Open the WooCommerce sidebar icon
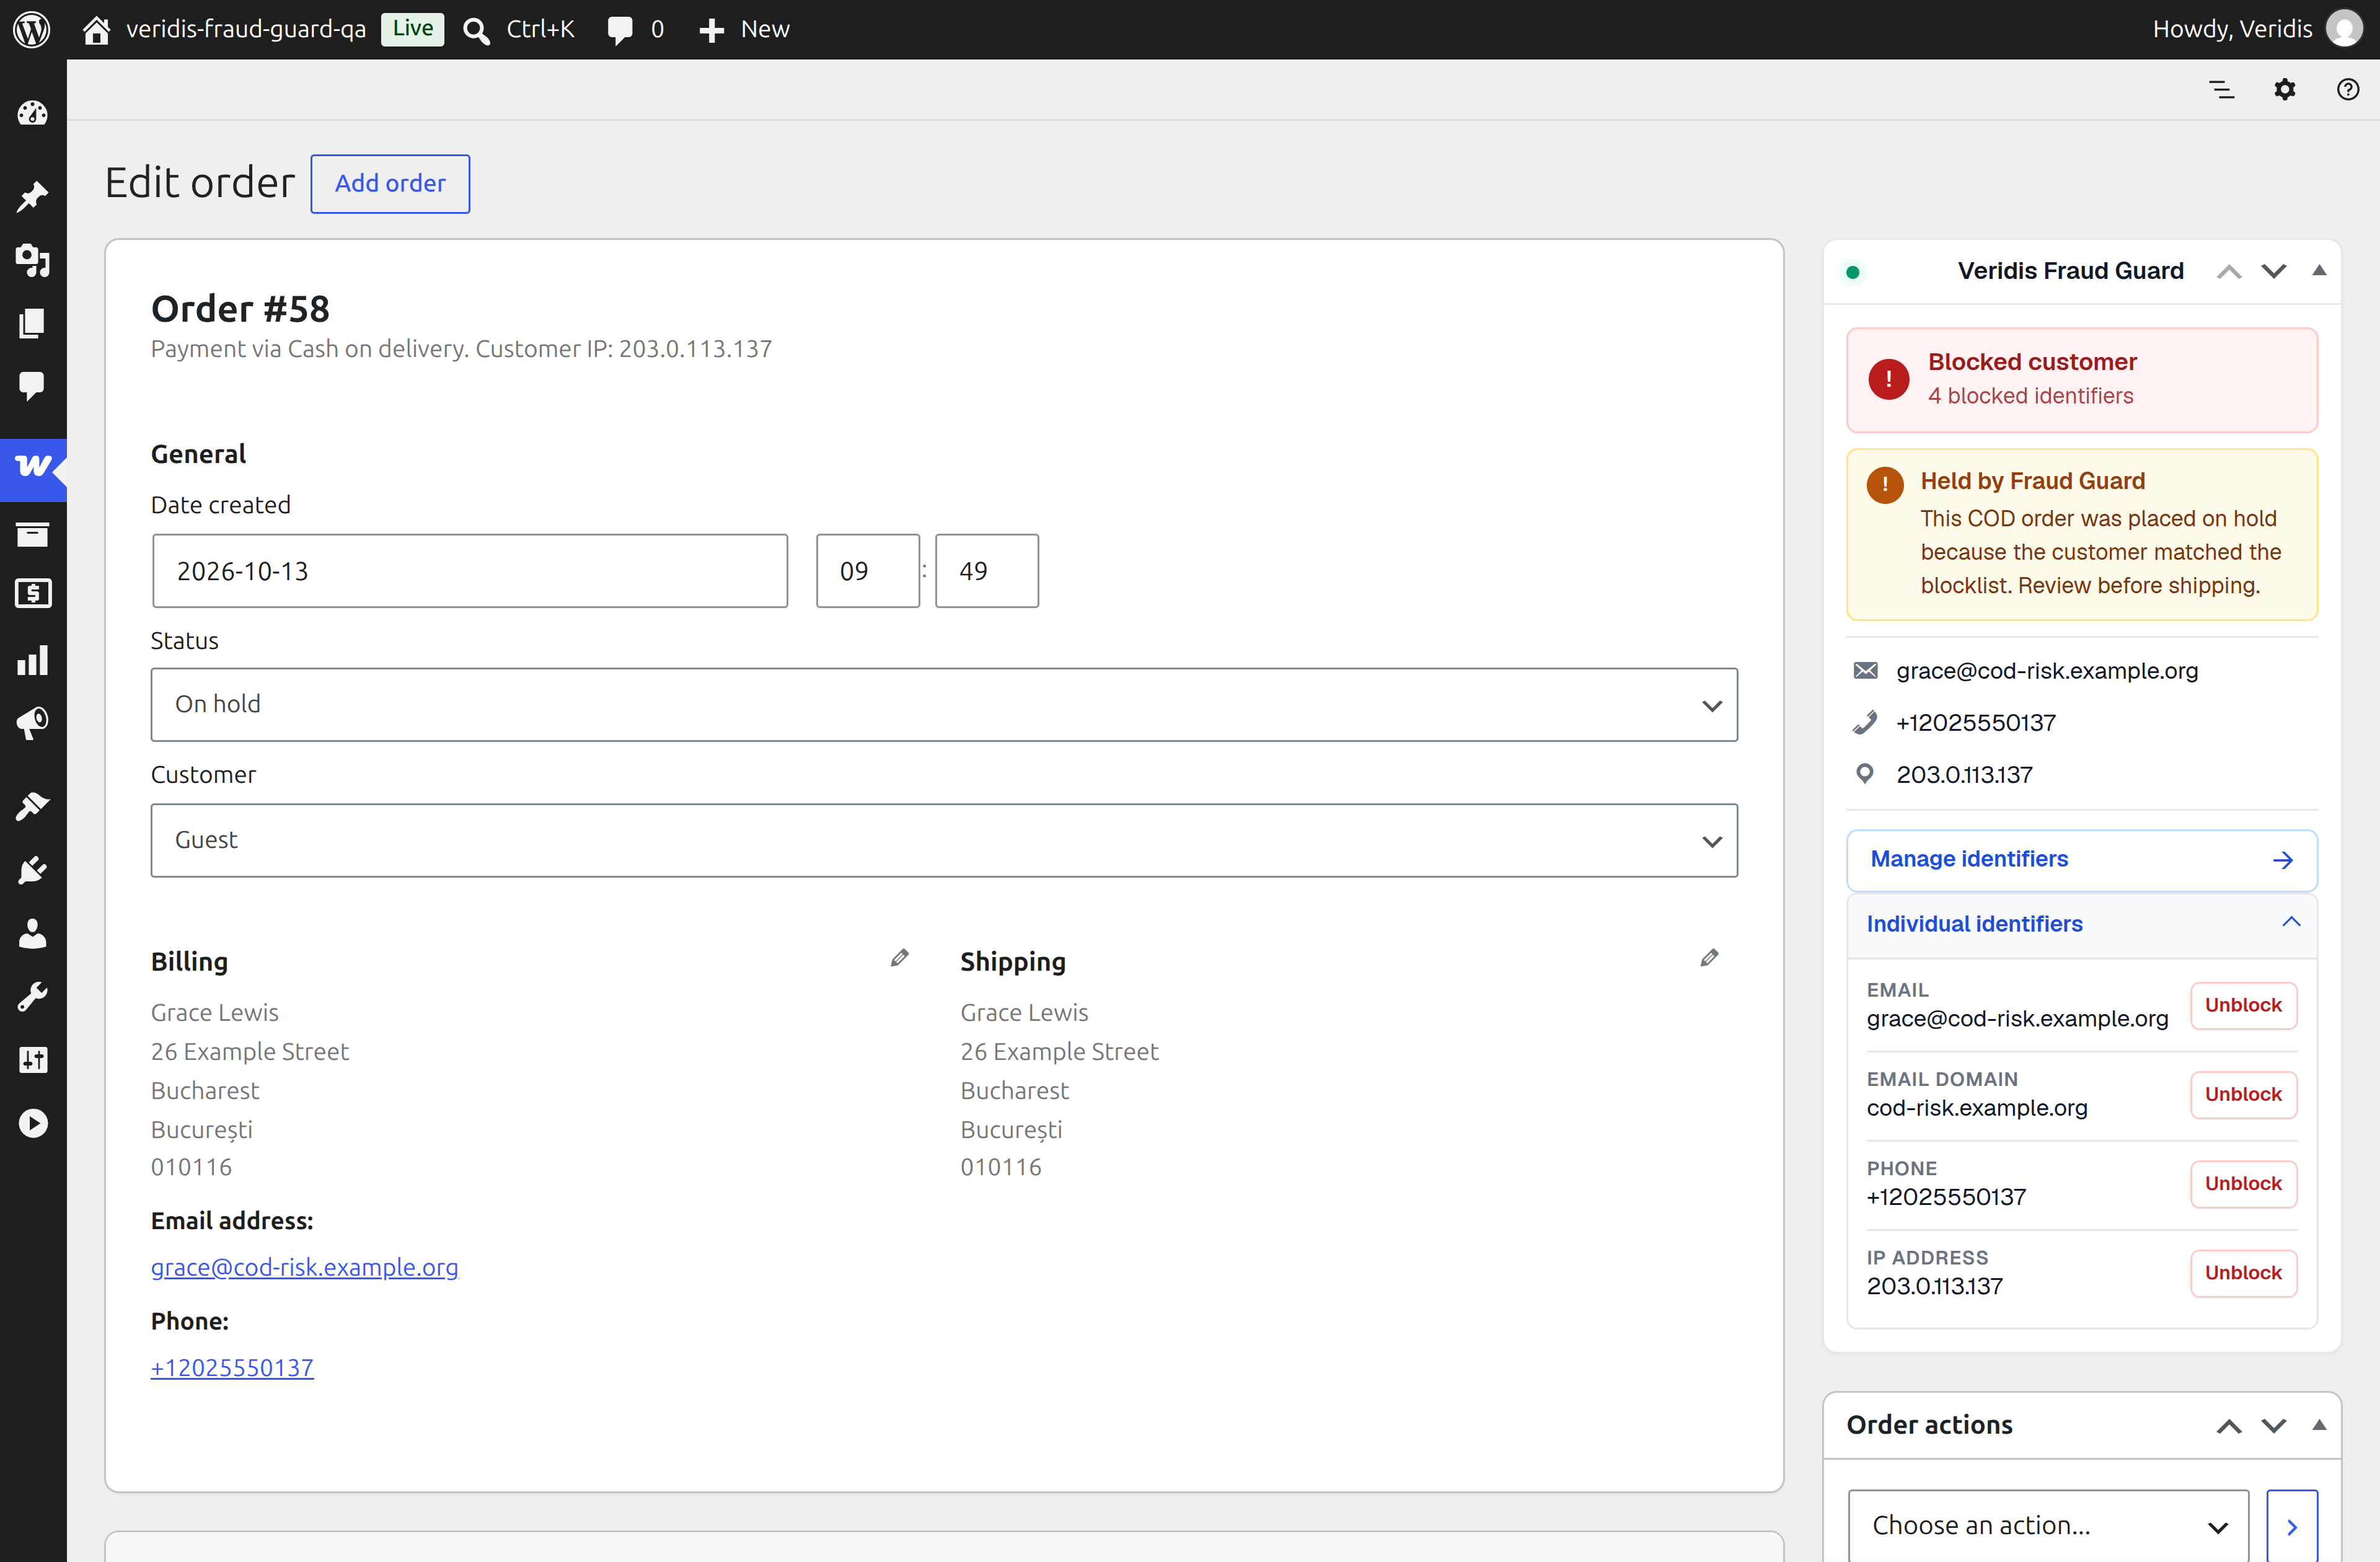Viewport: 2380px width, 1562px height. tap(33, 469)
